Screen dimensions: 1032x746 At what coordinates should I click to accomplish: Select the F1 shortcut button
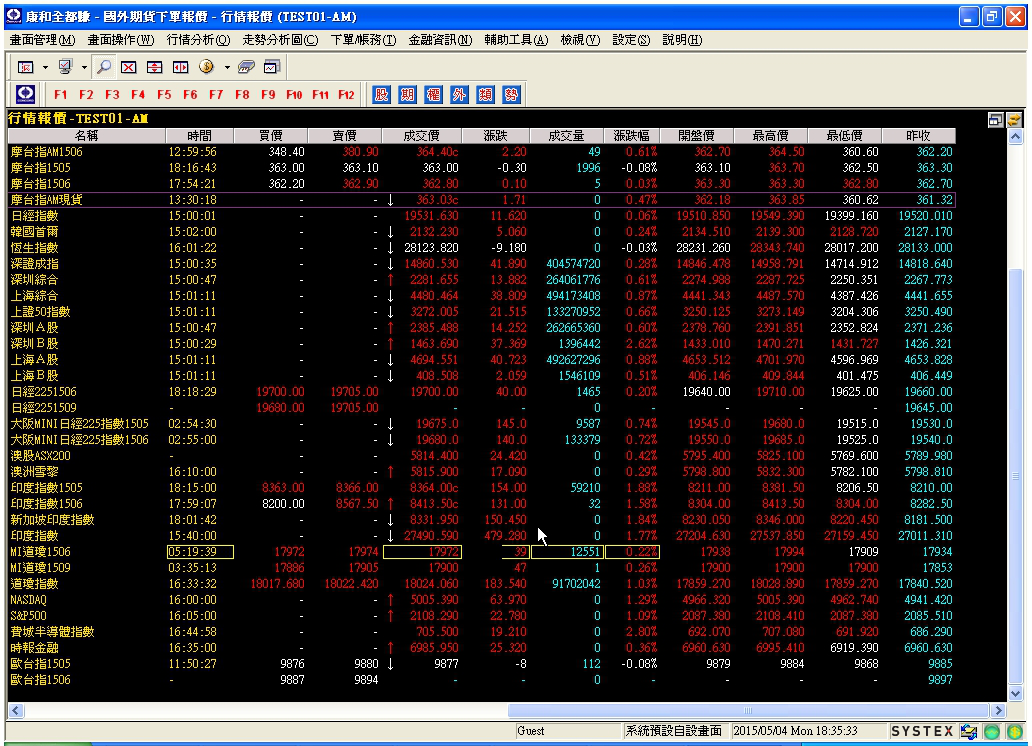61,95
